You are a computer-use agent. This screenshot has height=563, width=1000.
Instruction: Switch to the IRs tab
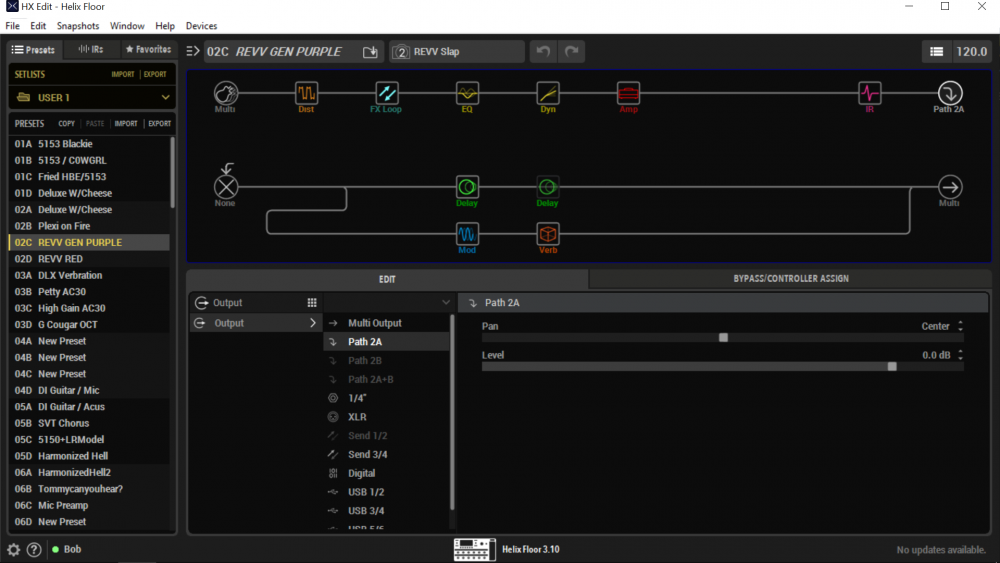click(x=91, y=49)
